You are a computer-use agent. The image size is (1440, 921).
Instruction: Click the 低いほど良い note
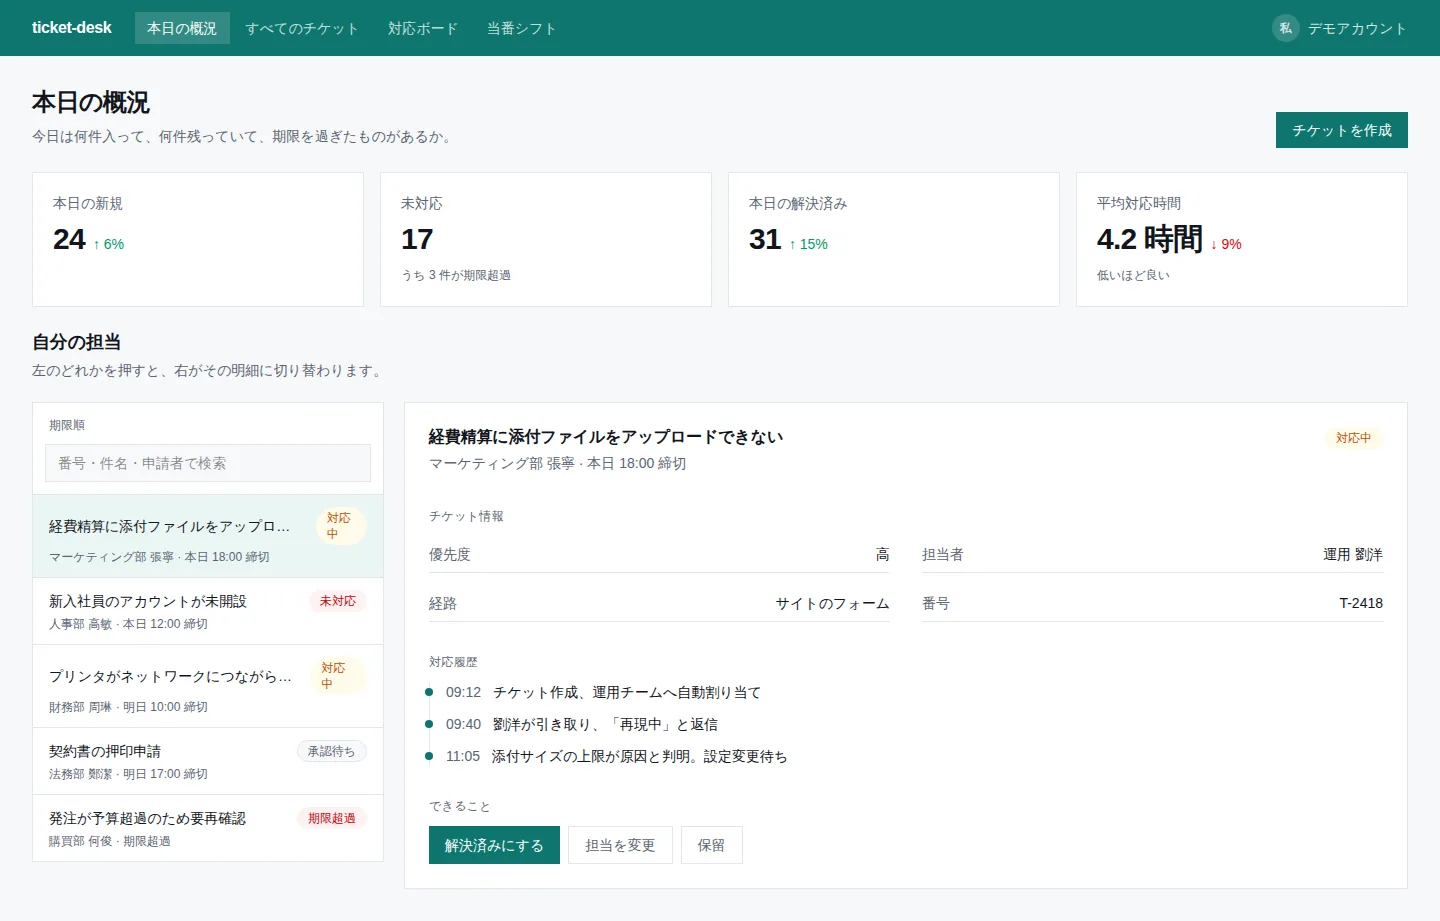pyautogui.click(x=1133, y=275)
